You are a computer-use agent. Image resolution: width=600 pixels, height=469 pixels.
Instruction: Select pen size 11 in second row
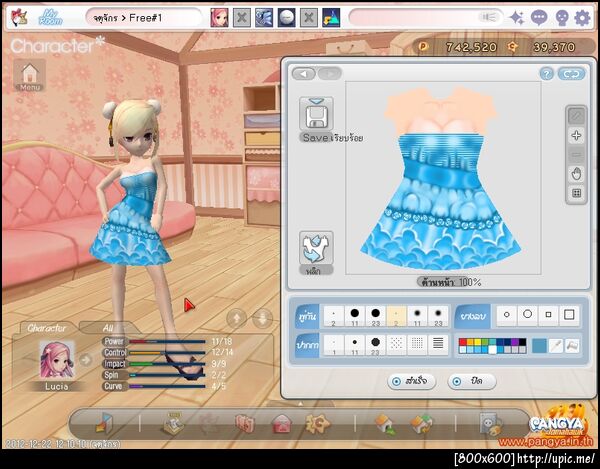pyautogui.click(x=355, y=345)
